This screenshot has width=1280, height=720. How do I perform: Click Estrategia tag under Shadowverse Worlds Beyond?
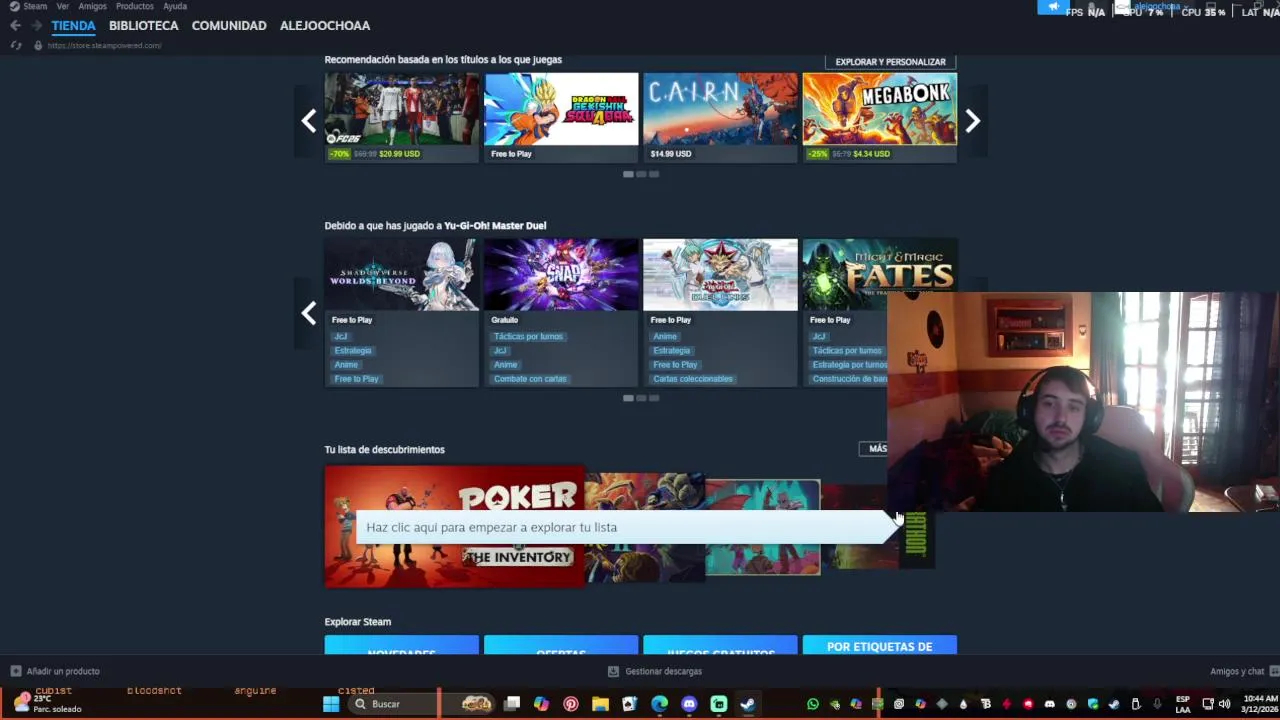pos(353,351)
